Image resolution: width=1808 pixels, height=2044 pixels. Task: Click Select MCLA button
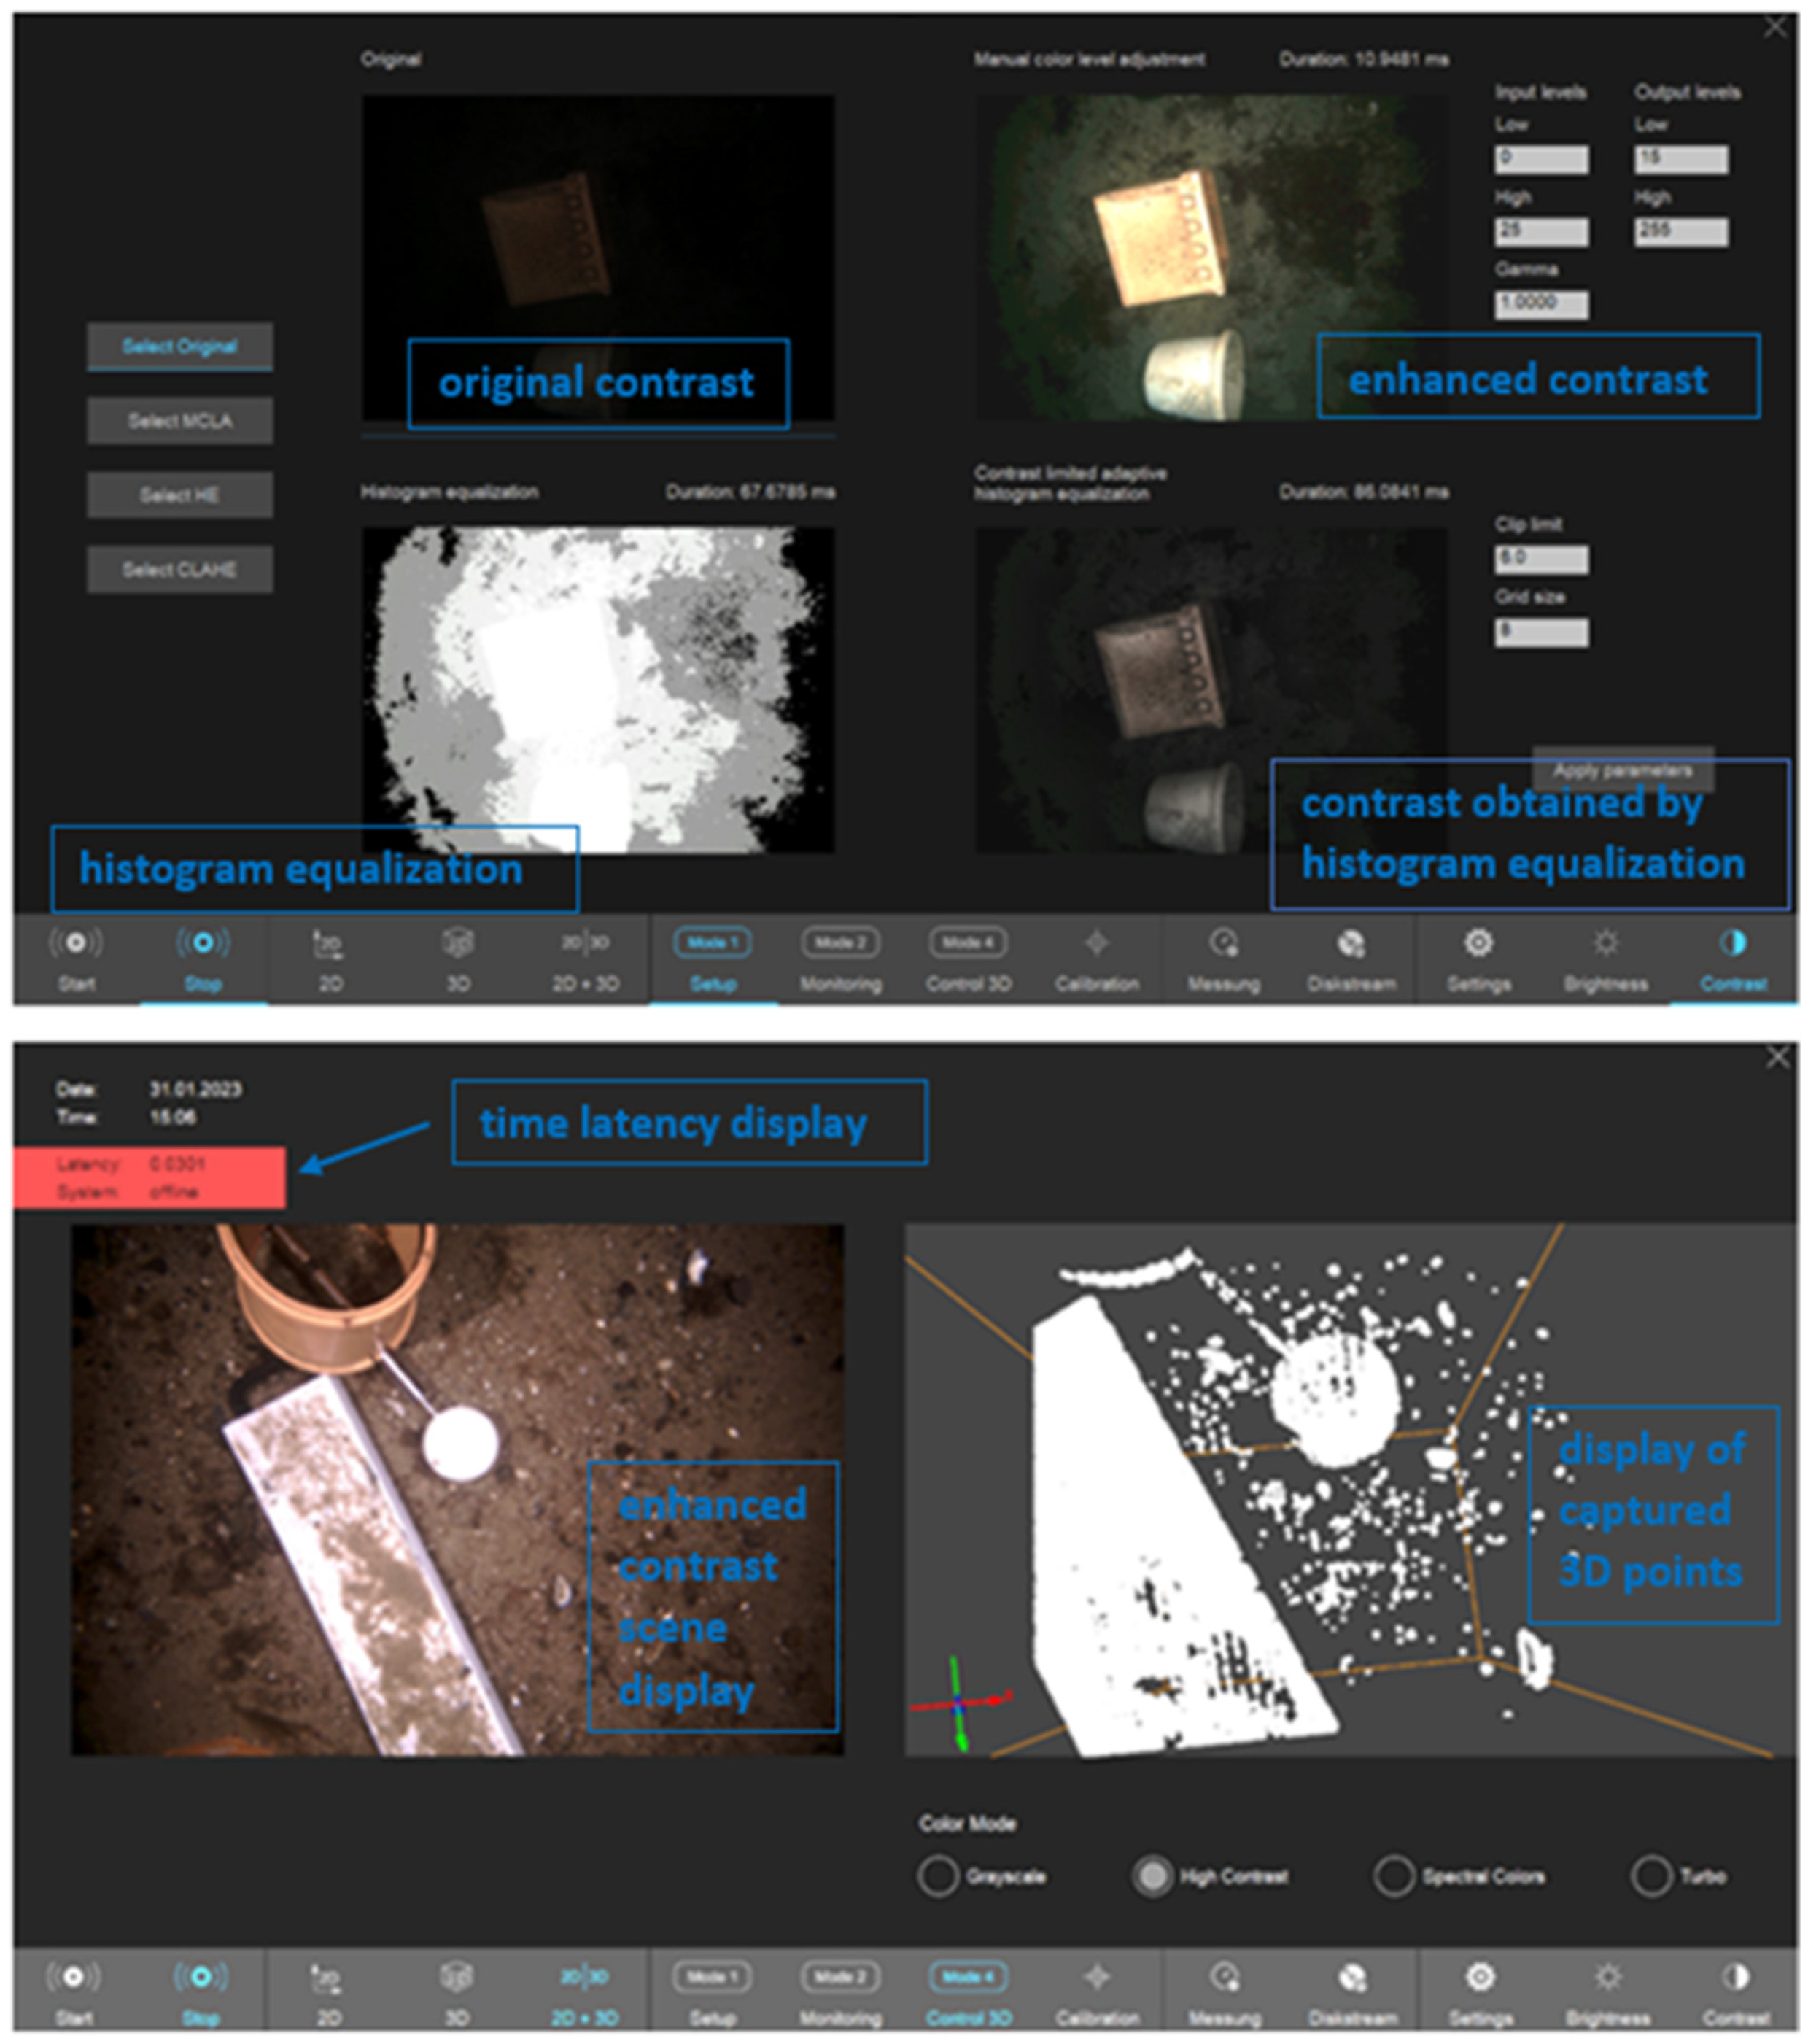180,421
